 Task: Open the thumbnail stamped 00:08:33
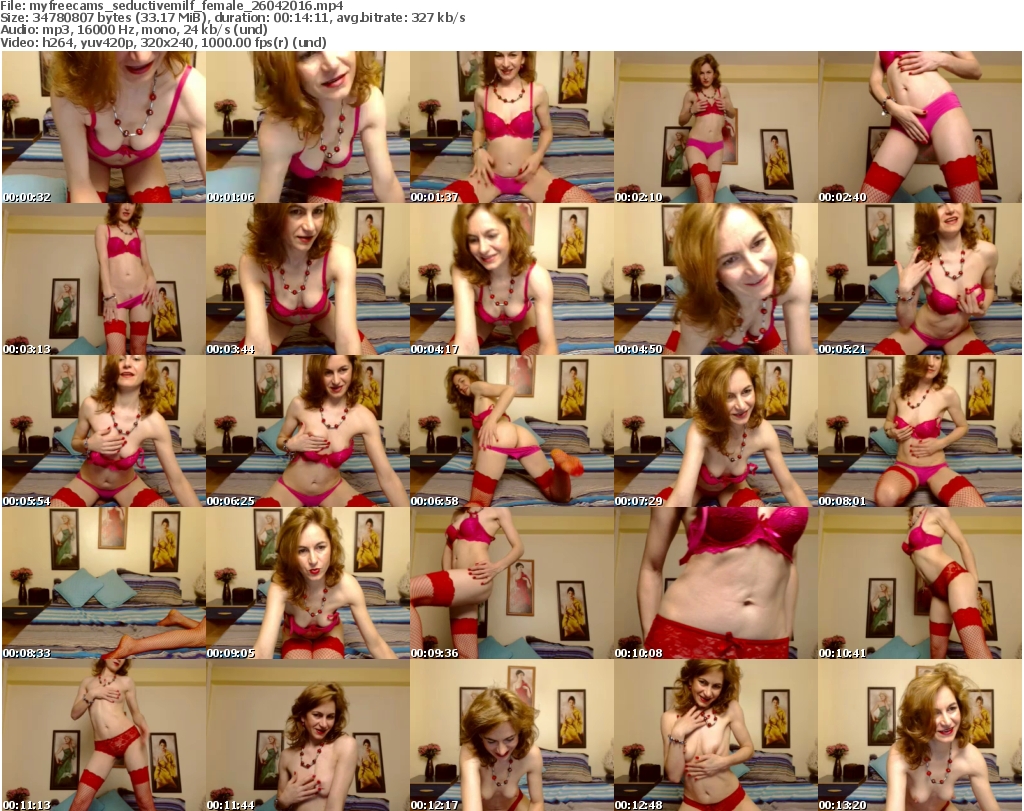pos(104,583)
